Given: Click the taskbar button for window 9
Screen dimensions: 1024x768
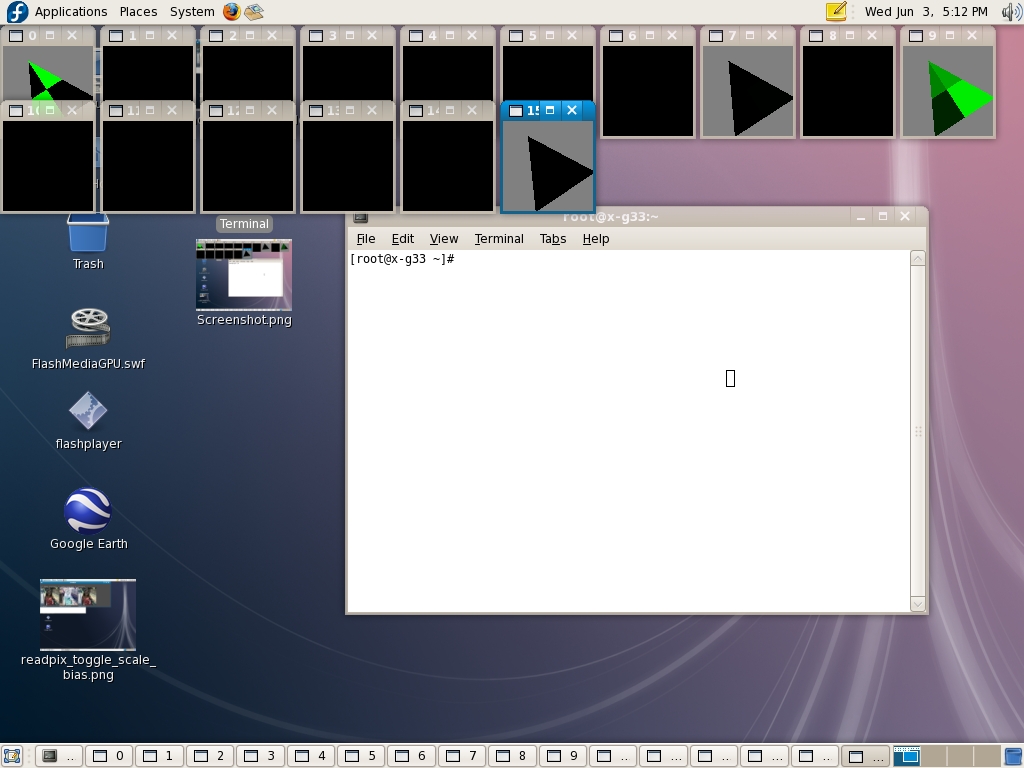Looking at the screenshot, I should 562,756.
